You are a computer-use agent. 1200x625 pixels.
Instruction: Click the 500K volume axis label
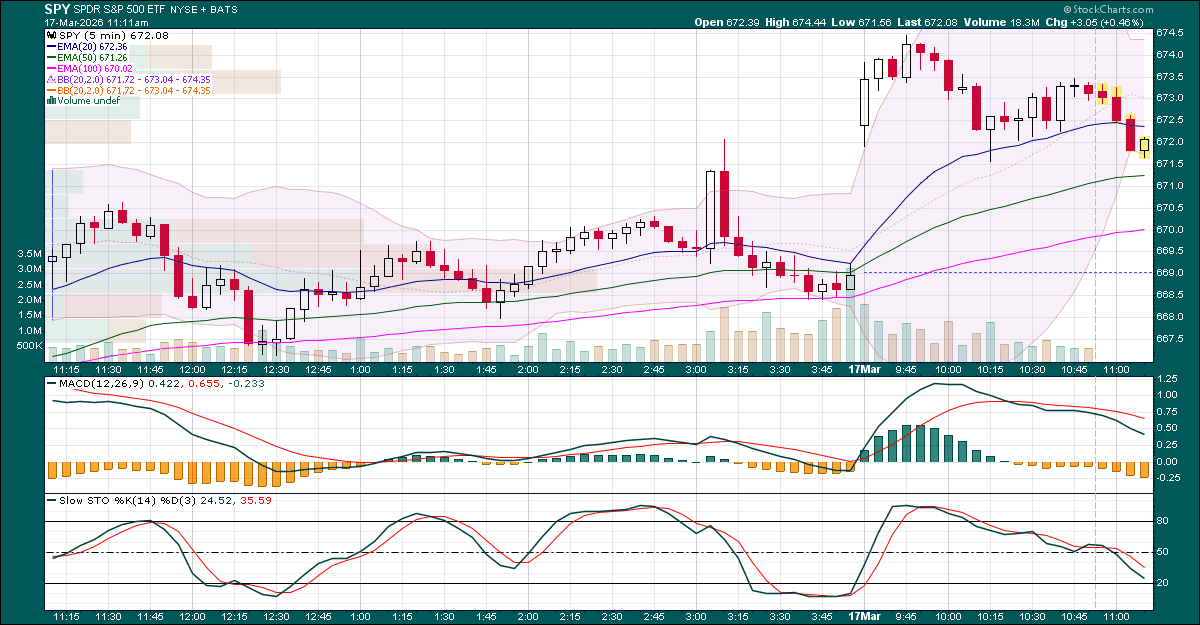[x=29, y=346]
